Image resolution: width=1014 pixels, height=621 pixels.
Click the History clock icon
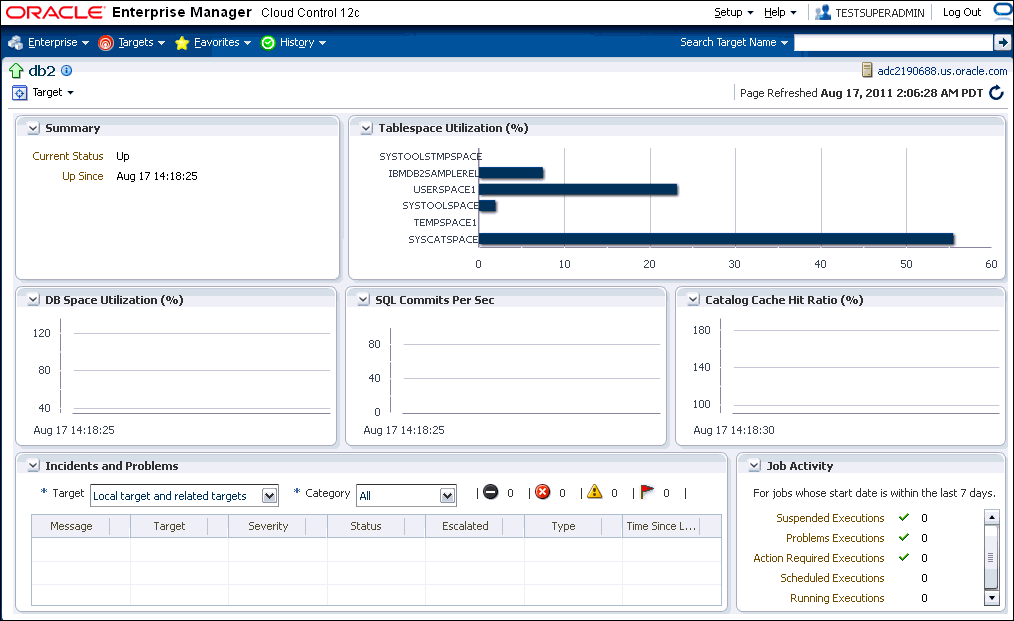268,43
